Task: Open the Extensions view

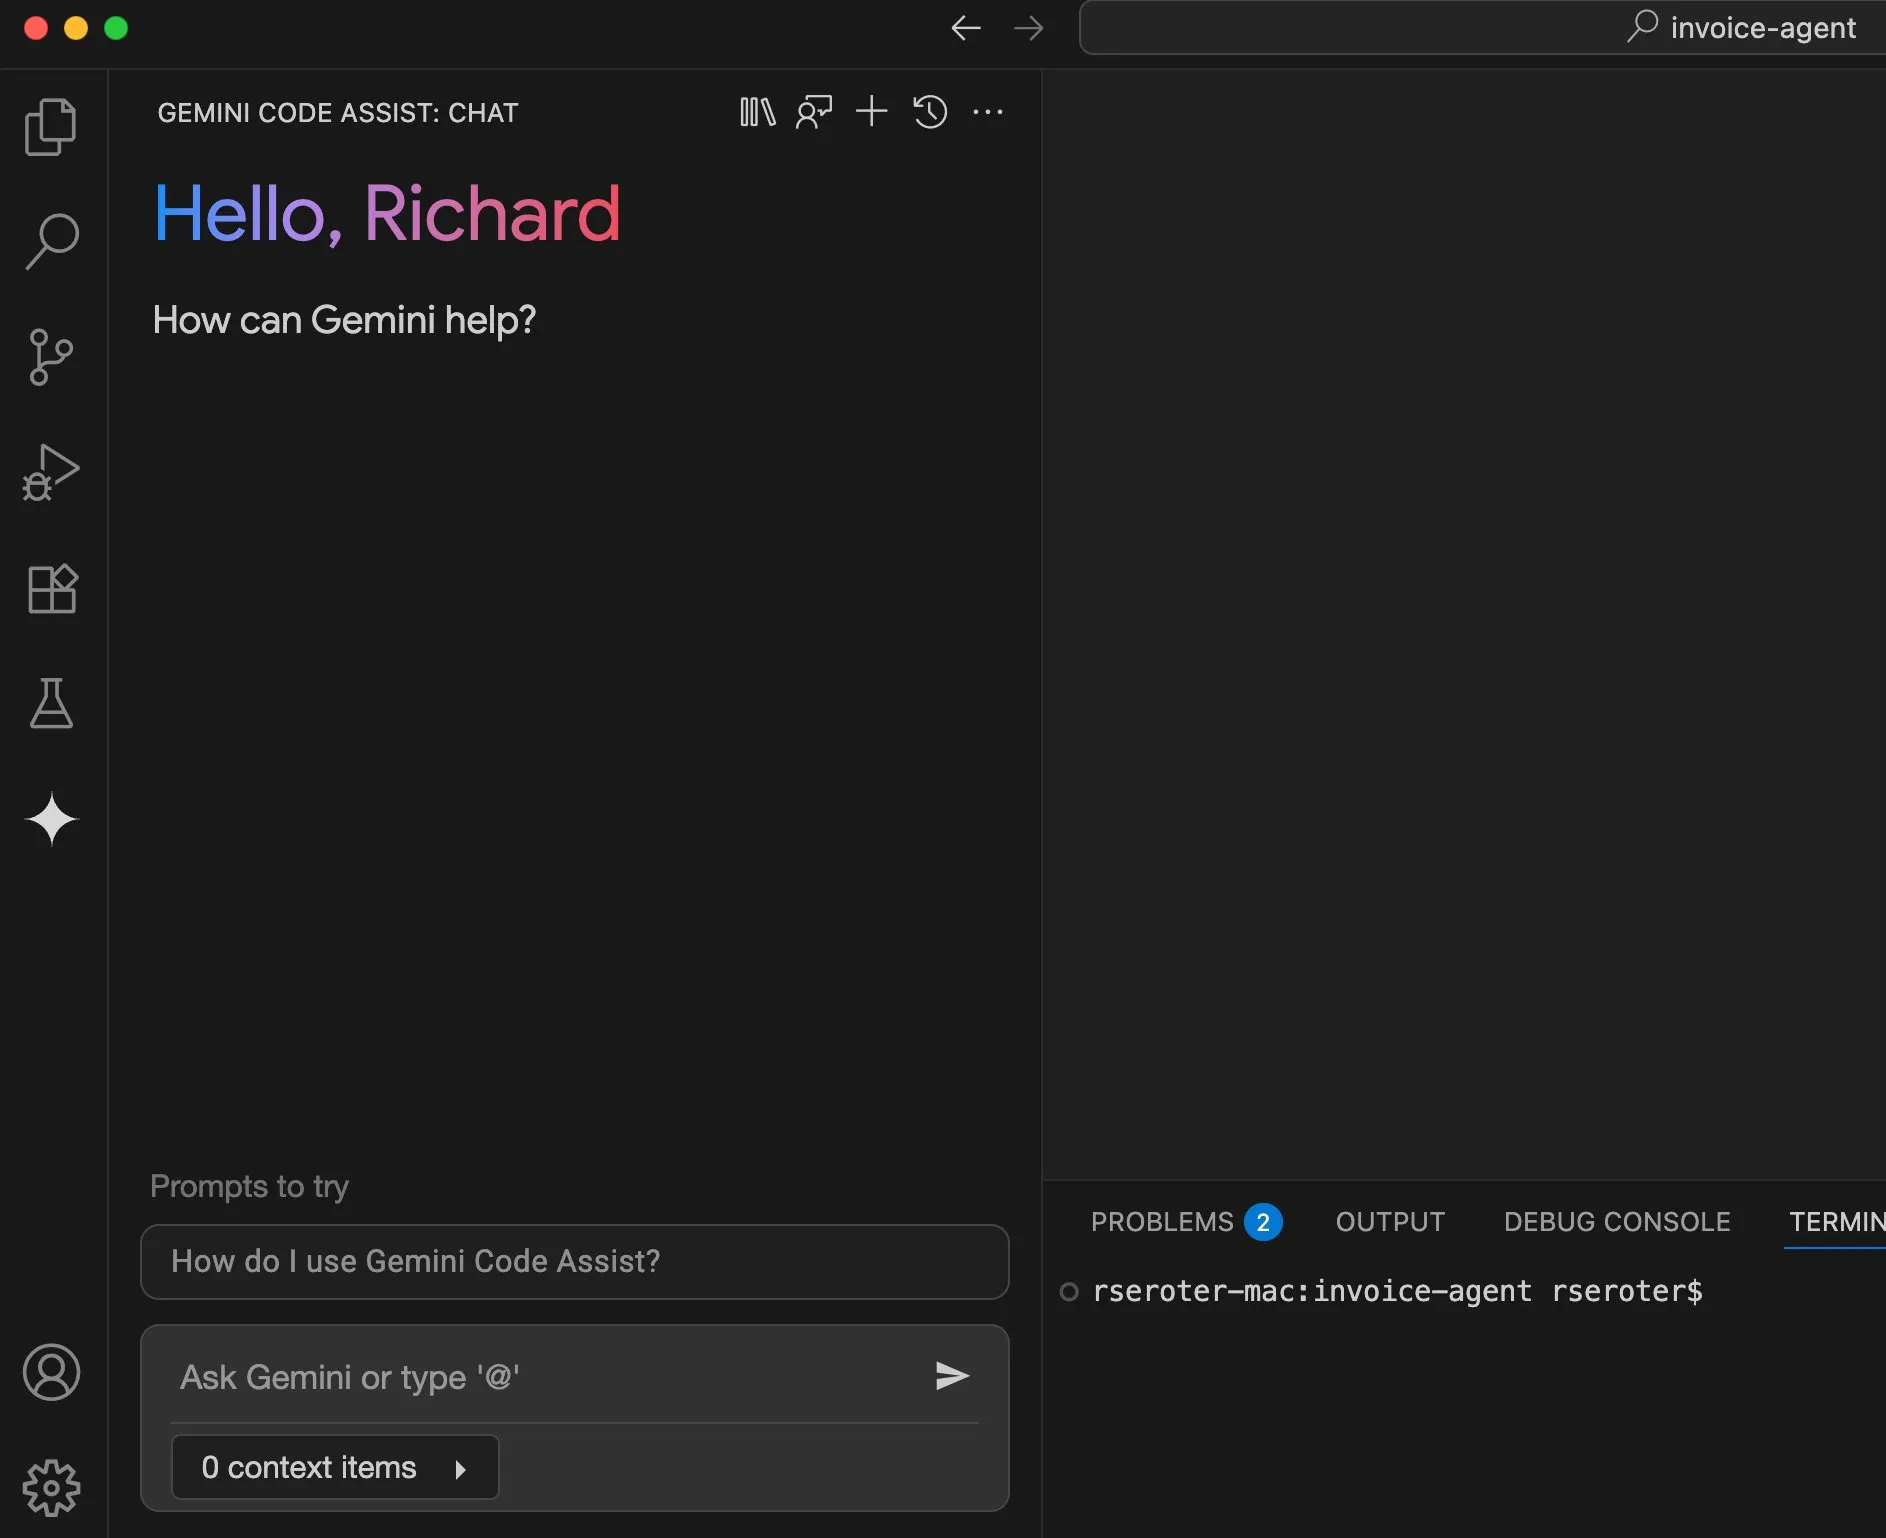Action: [x=52, y=588]
